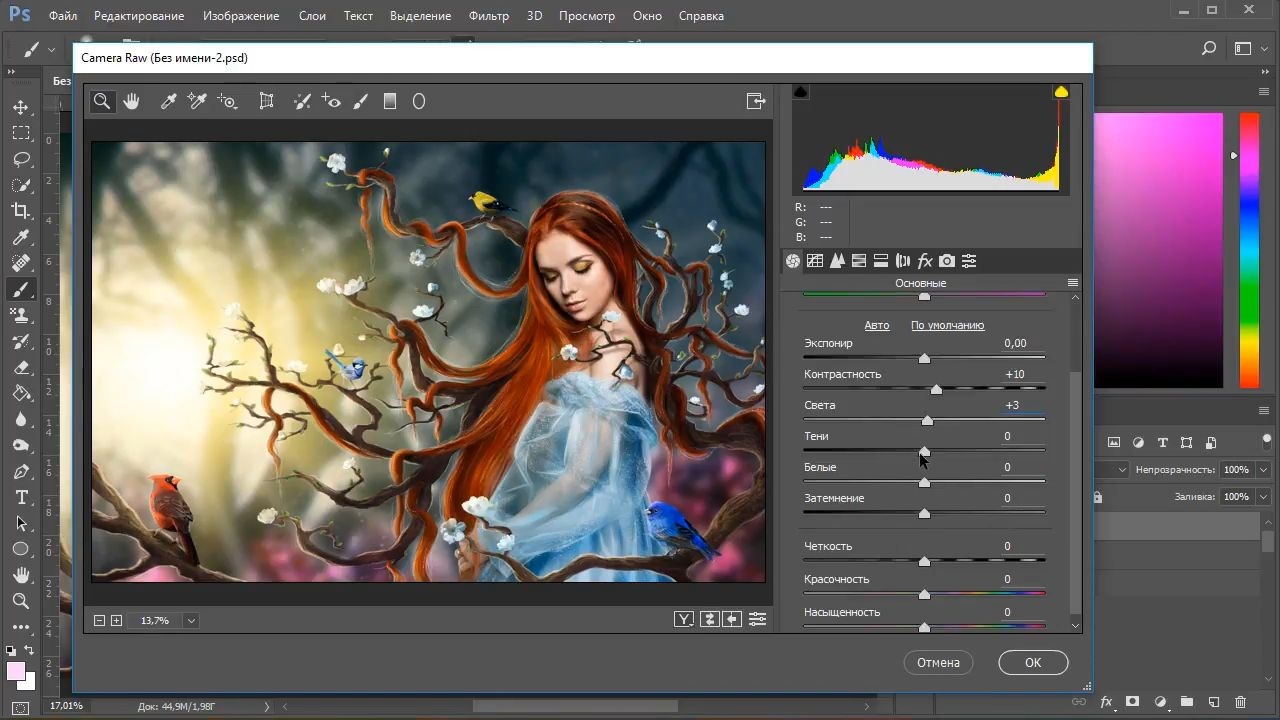The height and width of the screenshot is (720, 1280).
Task: Select the Graduated Filter tool
Action: (x=390, y=101)
